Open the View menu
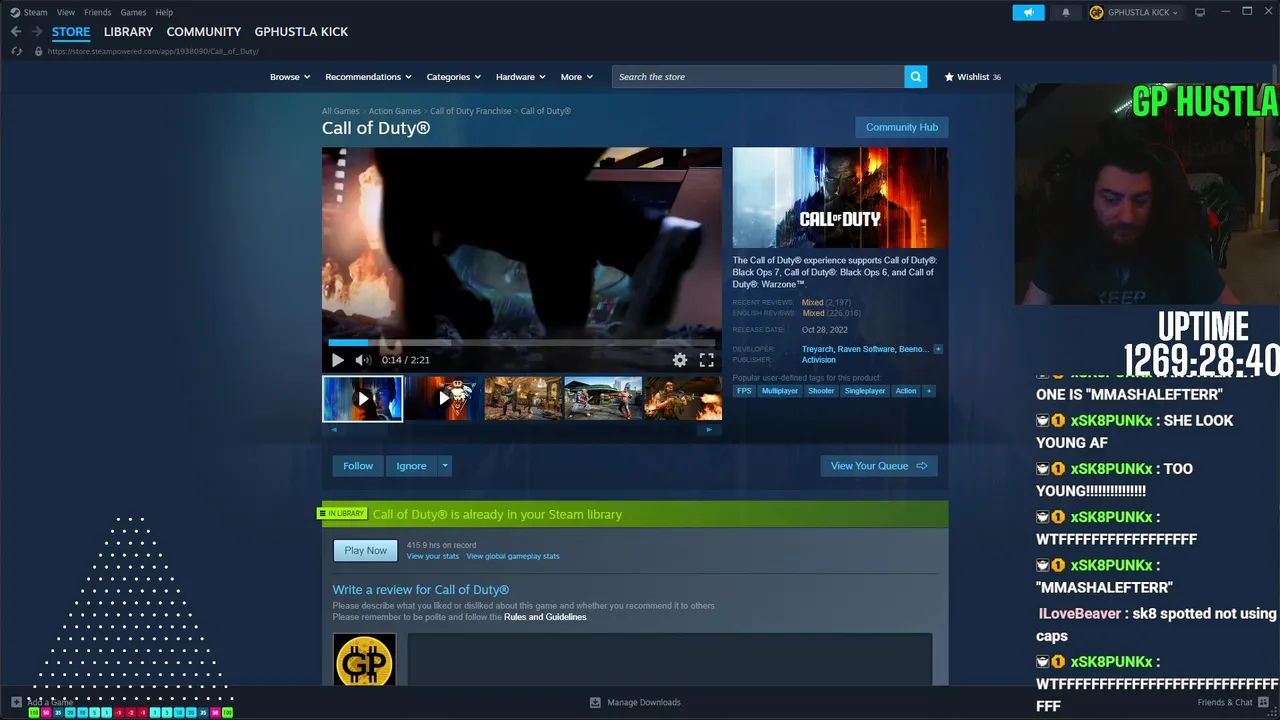This screenshot has height=720, width=1280. point(66,12)
